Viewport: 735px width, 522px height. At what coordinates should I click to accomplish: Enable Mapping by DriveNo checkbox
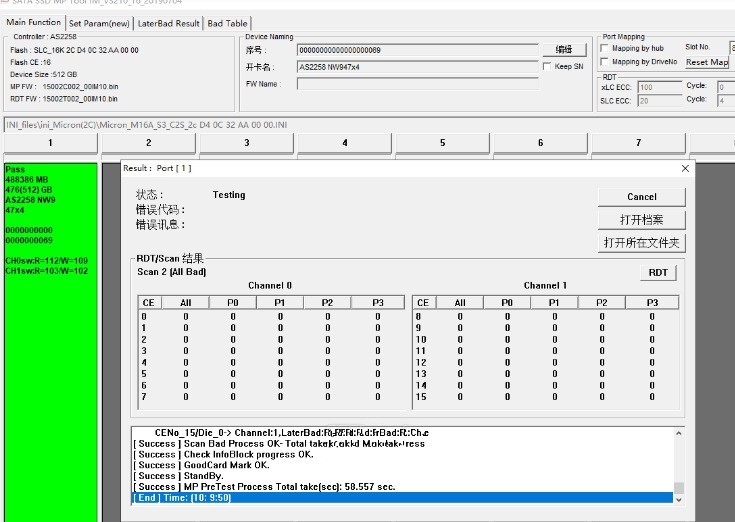coord(604,62)
